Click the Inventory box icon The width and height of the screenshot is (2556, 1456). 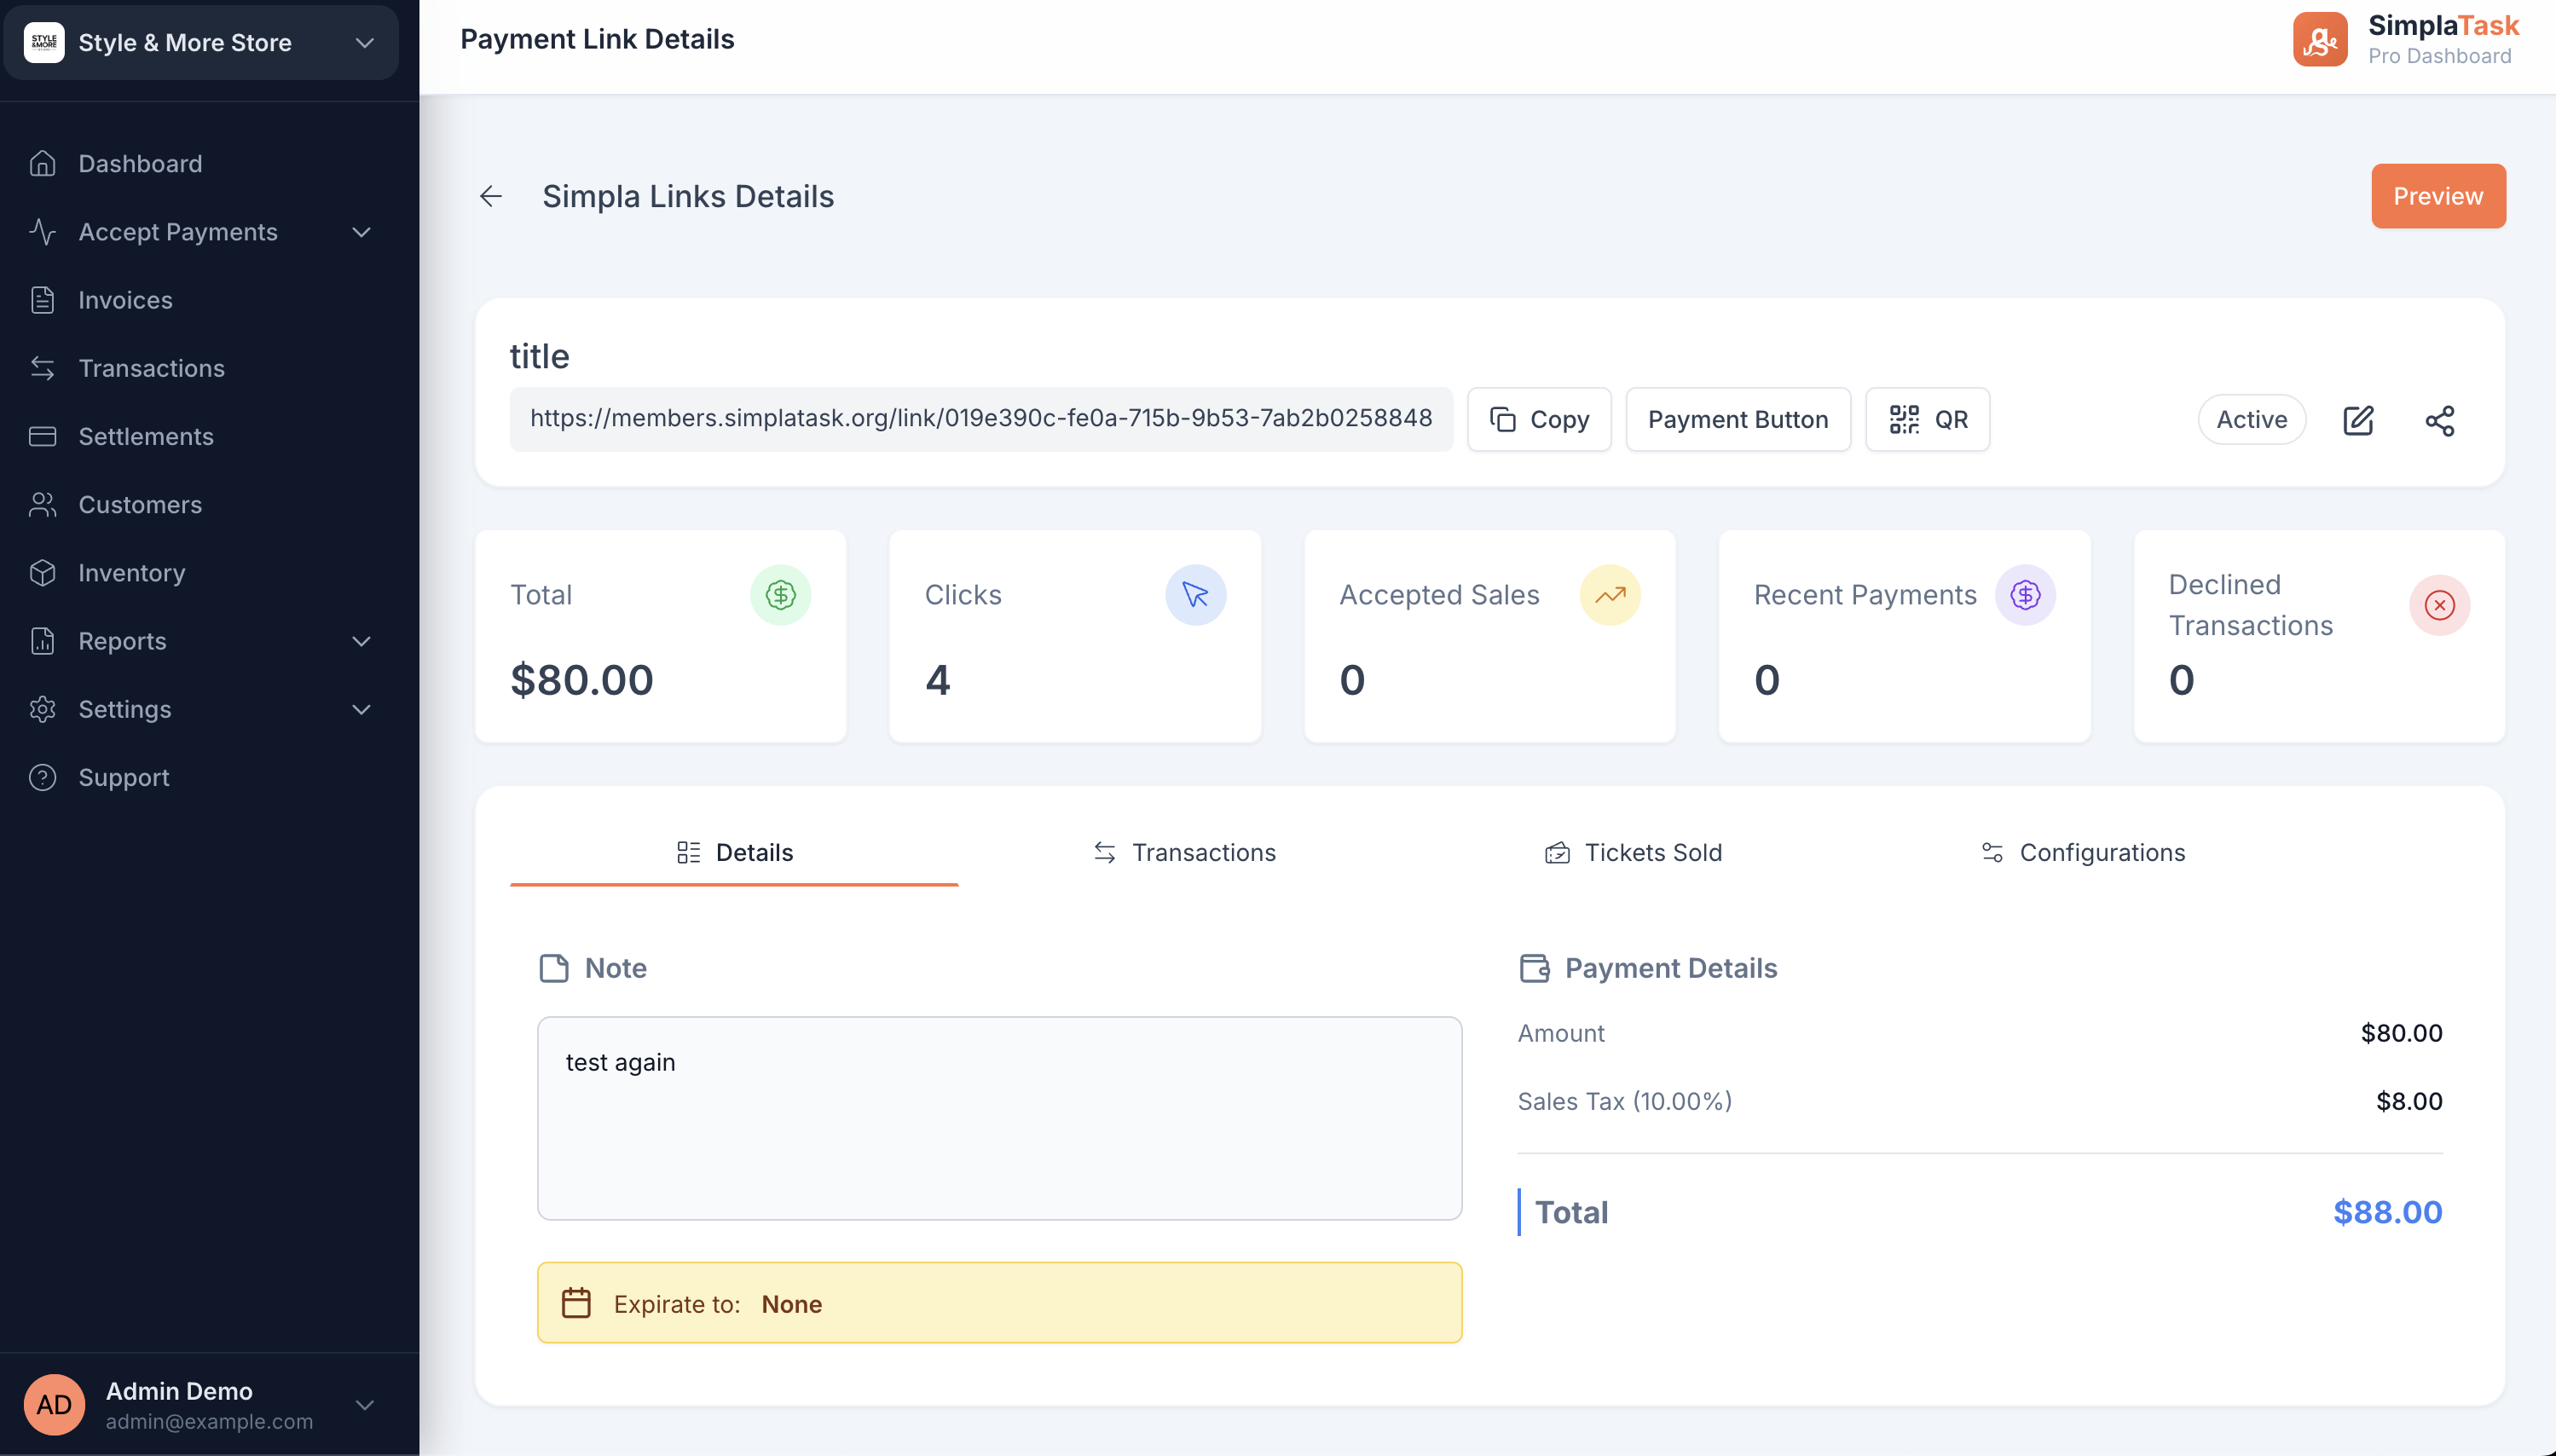pos(42,572)
